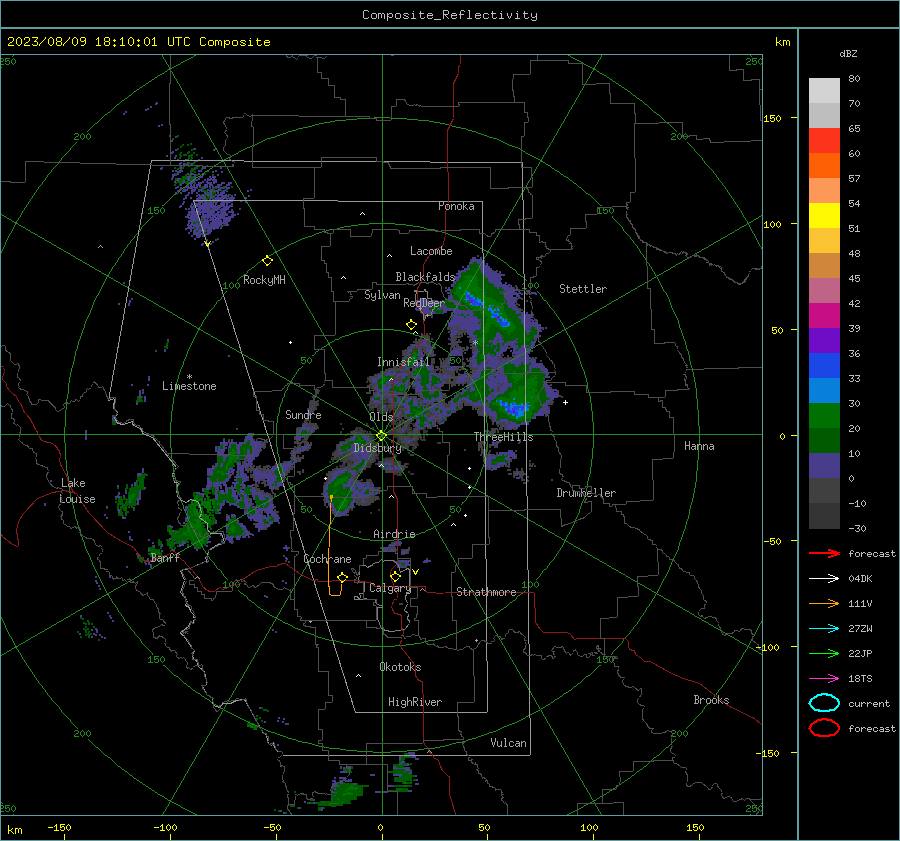The width and height of the screenshot is (900, 841).
Task: Click the Okotoks town label
Action: click(400, 667)
